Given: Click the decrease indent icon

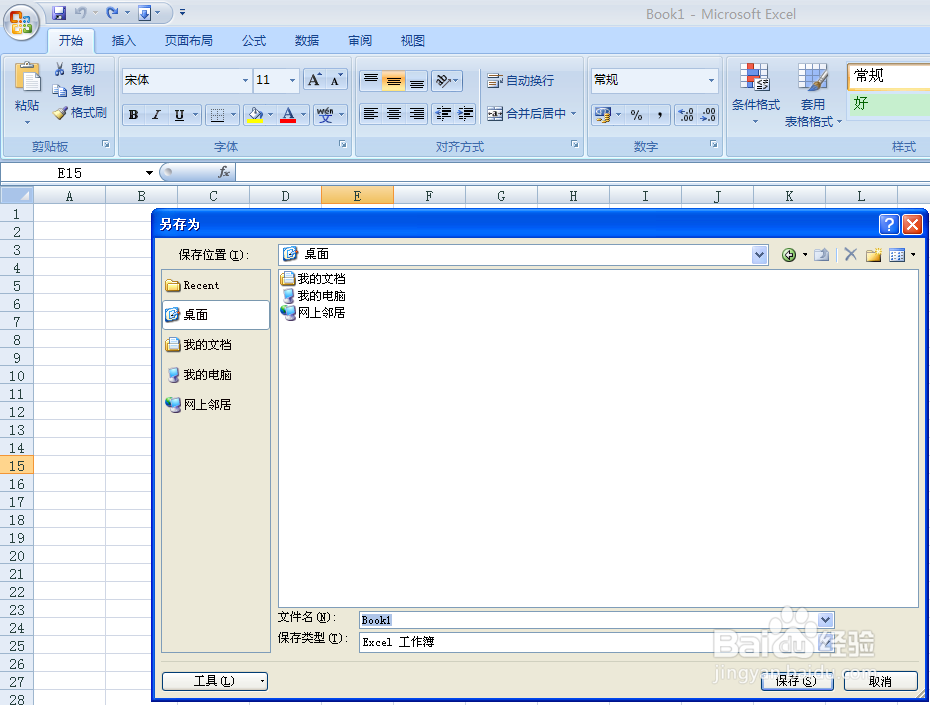Looking at the screenshot, I should [x=443, y=113].
